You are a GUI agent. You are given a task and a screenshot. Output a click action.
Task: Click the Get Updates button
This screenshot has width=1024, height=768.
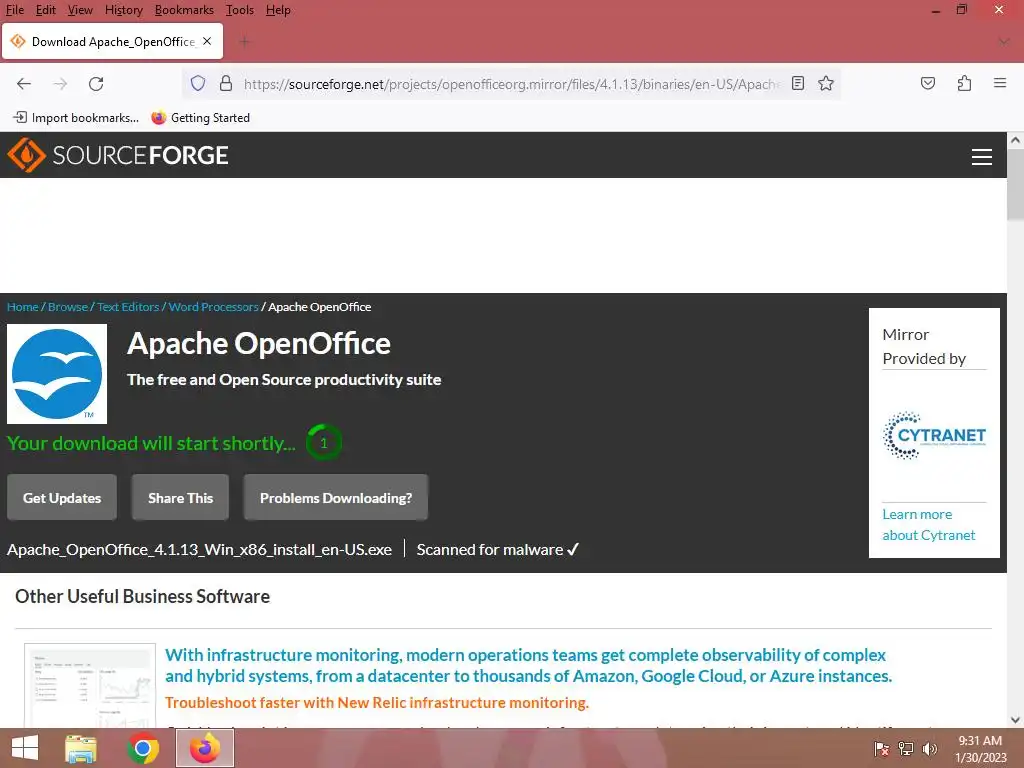click(x=62, y=498)
